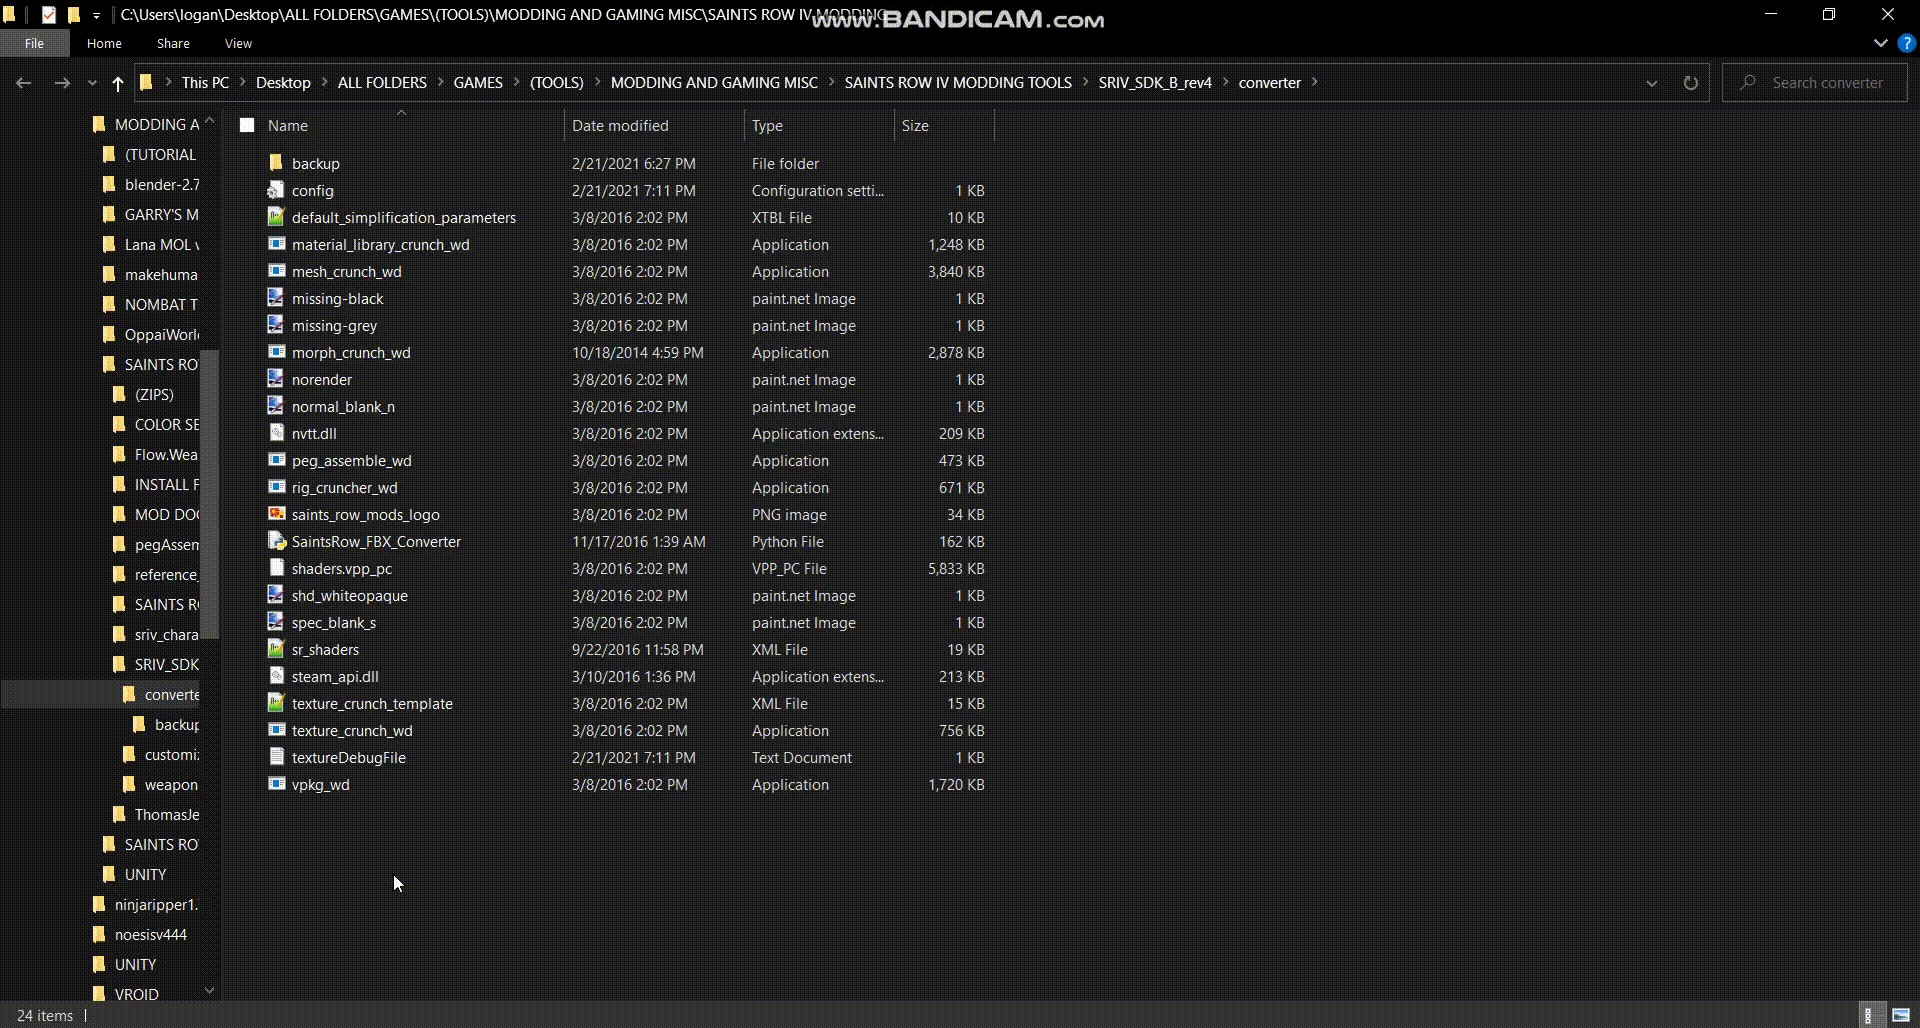Click nvtt.dll file icon
This screenshot has height=1028, width=1920.
276,433
